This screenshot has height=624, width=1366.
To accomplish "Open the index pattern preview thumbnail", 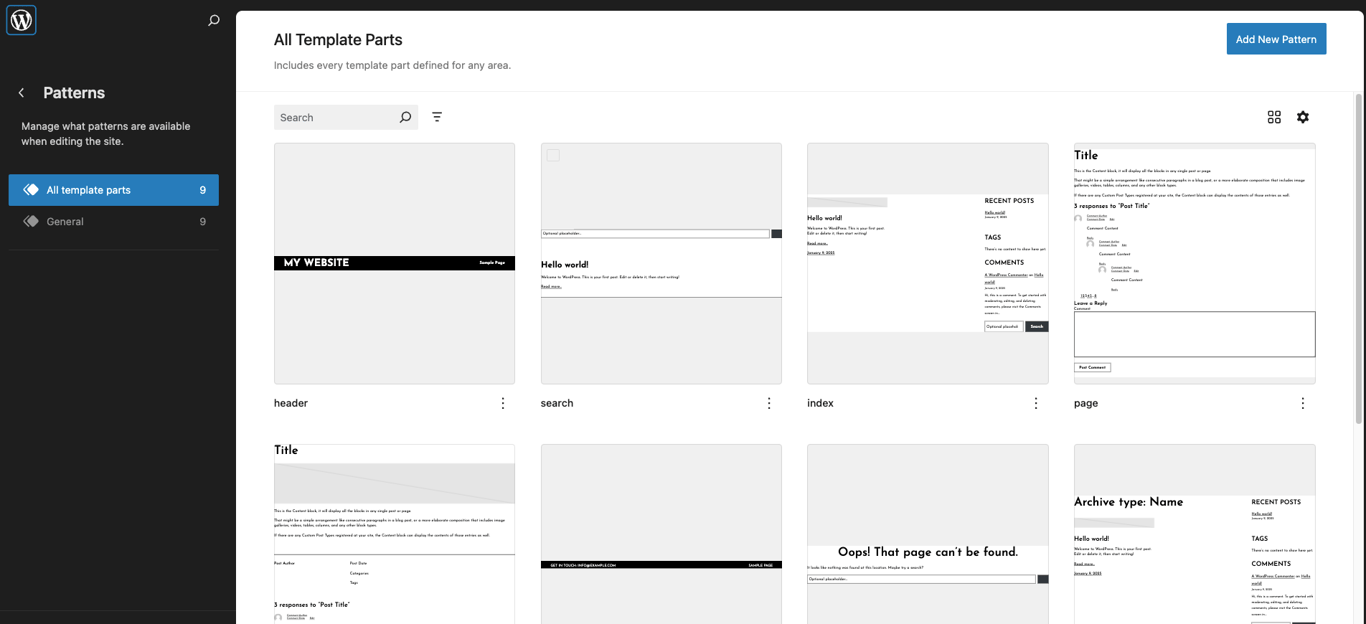I will 927,262.
